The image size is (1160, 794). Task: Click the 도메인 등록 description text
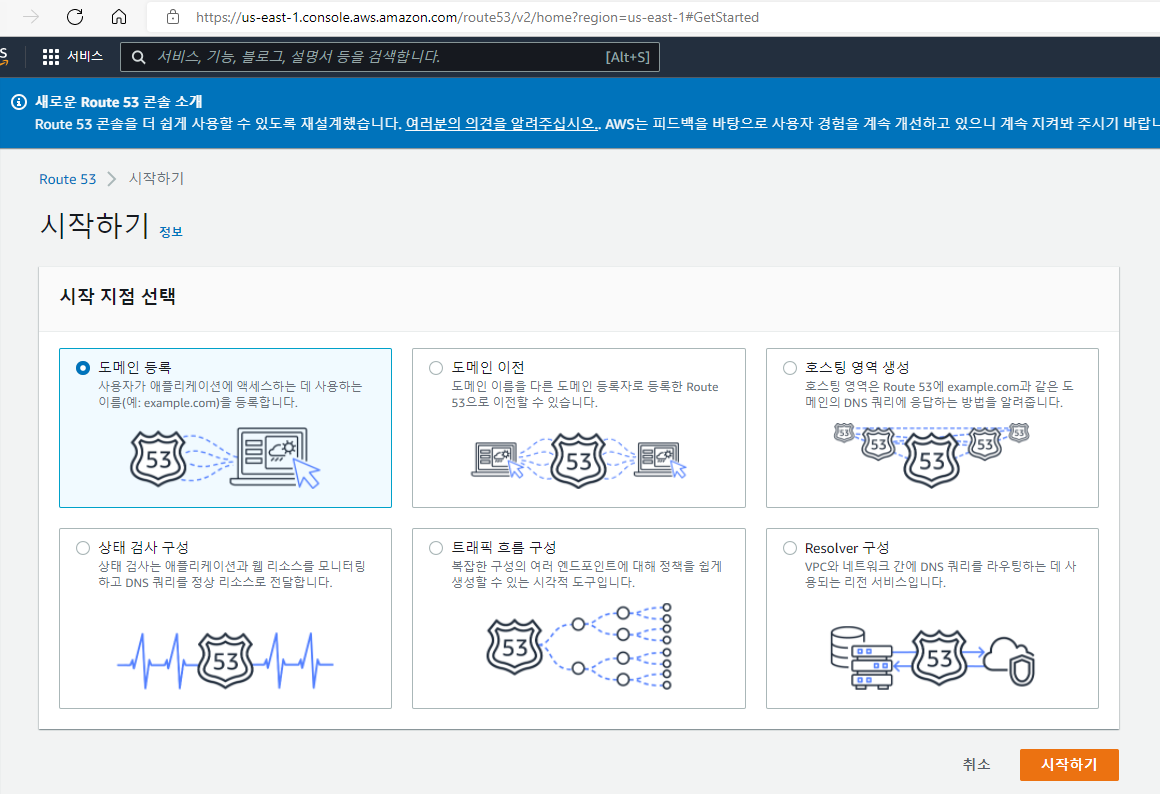[230, 394]
